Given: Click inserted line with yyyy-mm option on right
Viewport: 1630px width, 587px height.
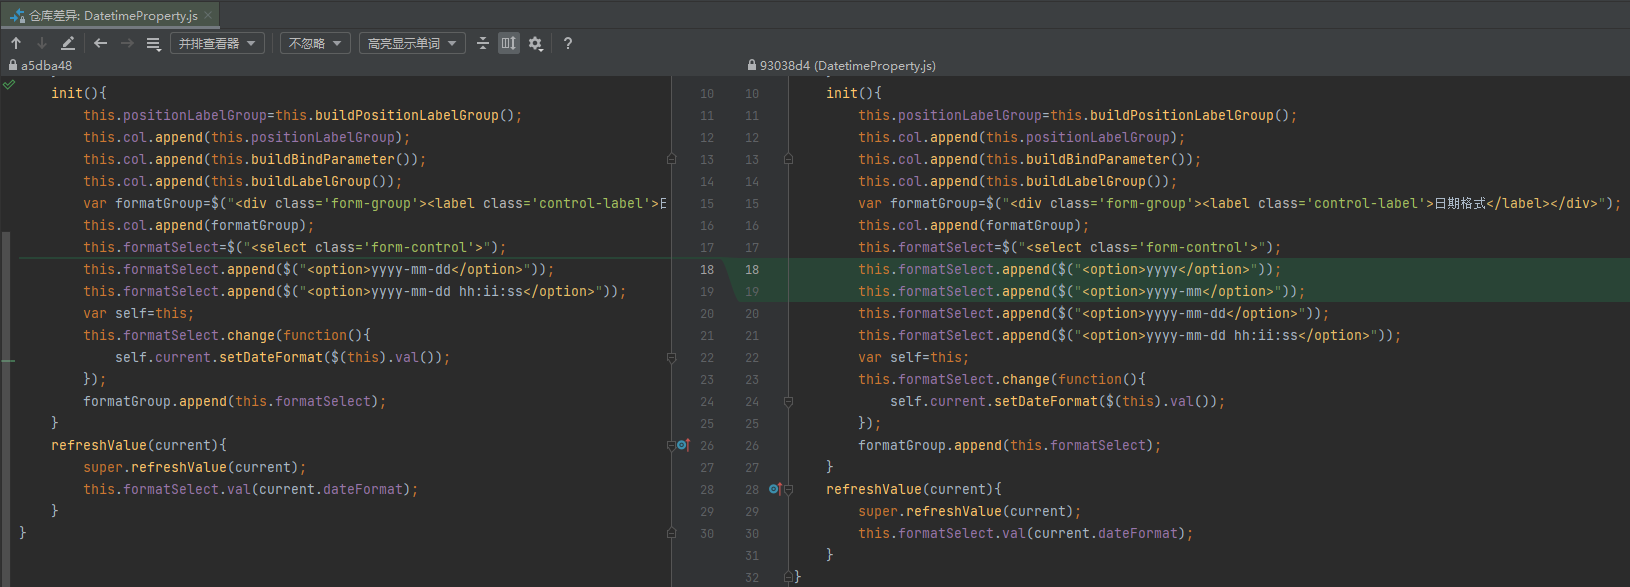Looking at the screenshot, I should [x=1081, y=291].
